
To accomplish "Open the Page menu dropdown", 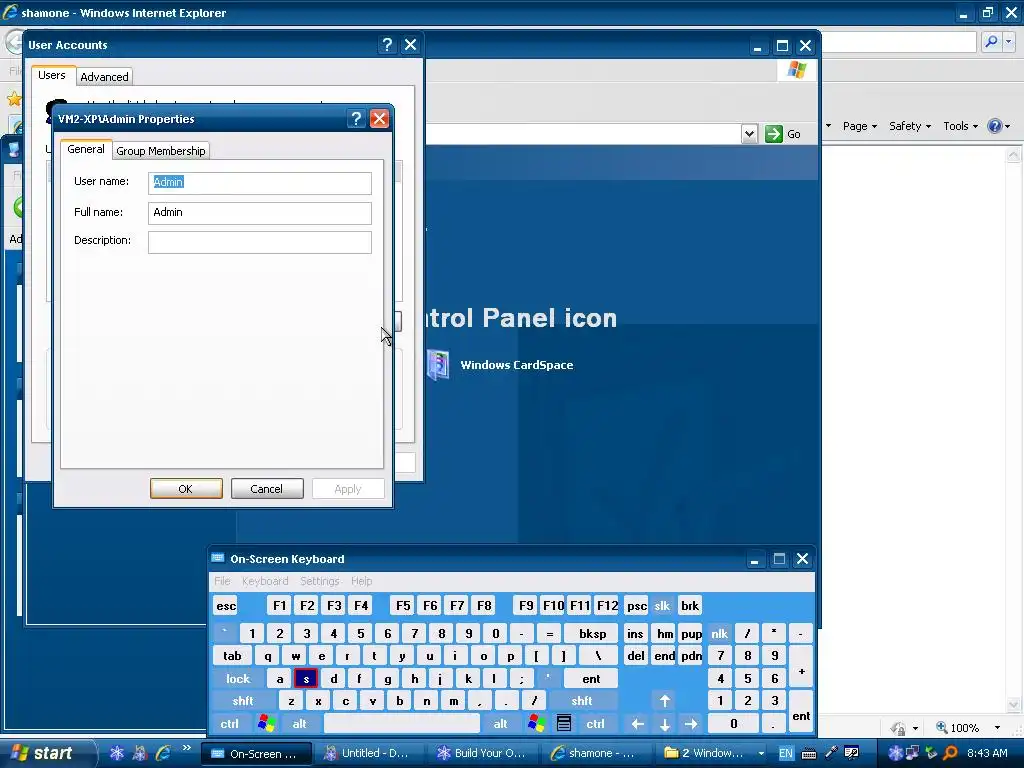I will coord(859,126).
